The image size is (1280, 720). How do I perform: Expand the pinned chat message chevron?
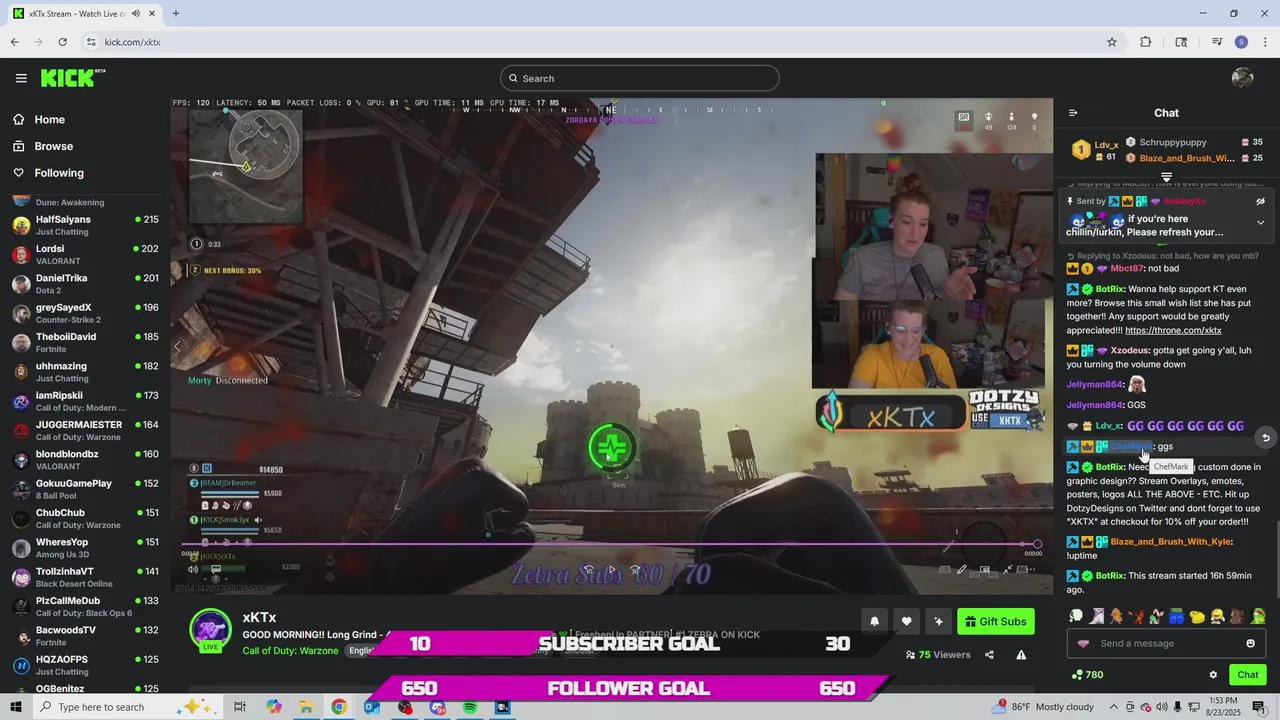pyautogui.click(x=1260, y=223)
